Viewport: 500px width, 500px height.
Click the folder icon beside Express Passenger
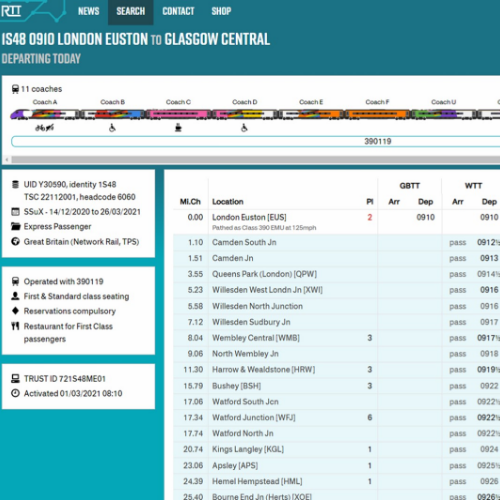15,227
